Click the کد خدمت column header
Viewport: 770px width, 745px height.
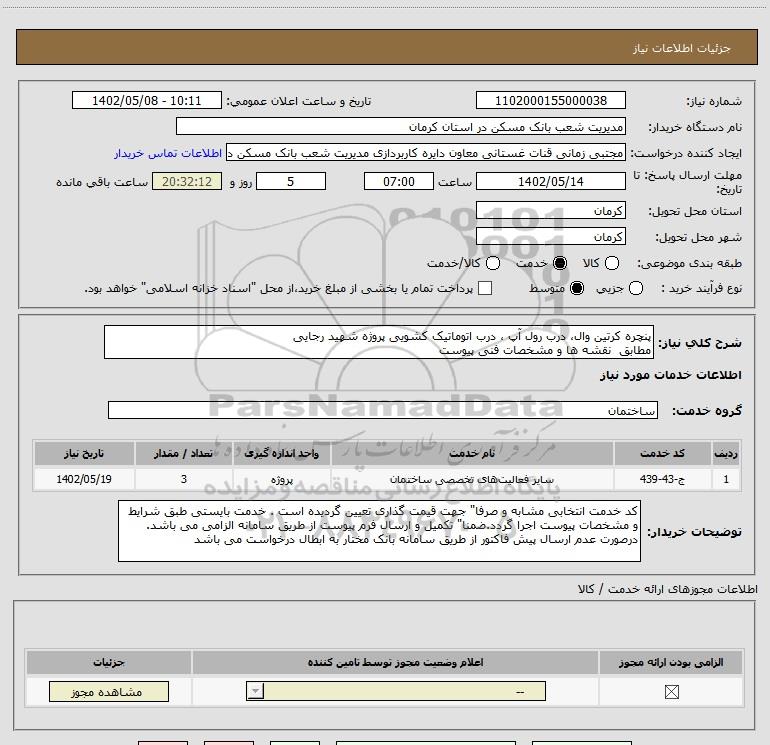click(662, 453)
